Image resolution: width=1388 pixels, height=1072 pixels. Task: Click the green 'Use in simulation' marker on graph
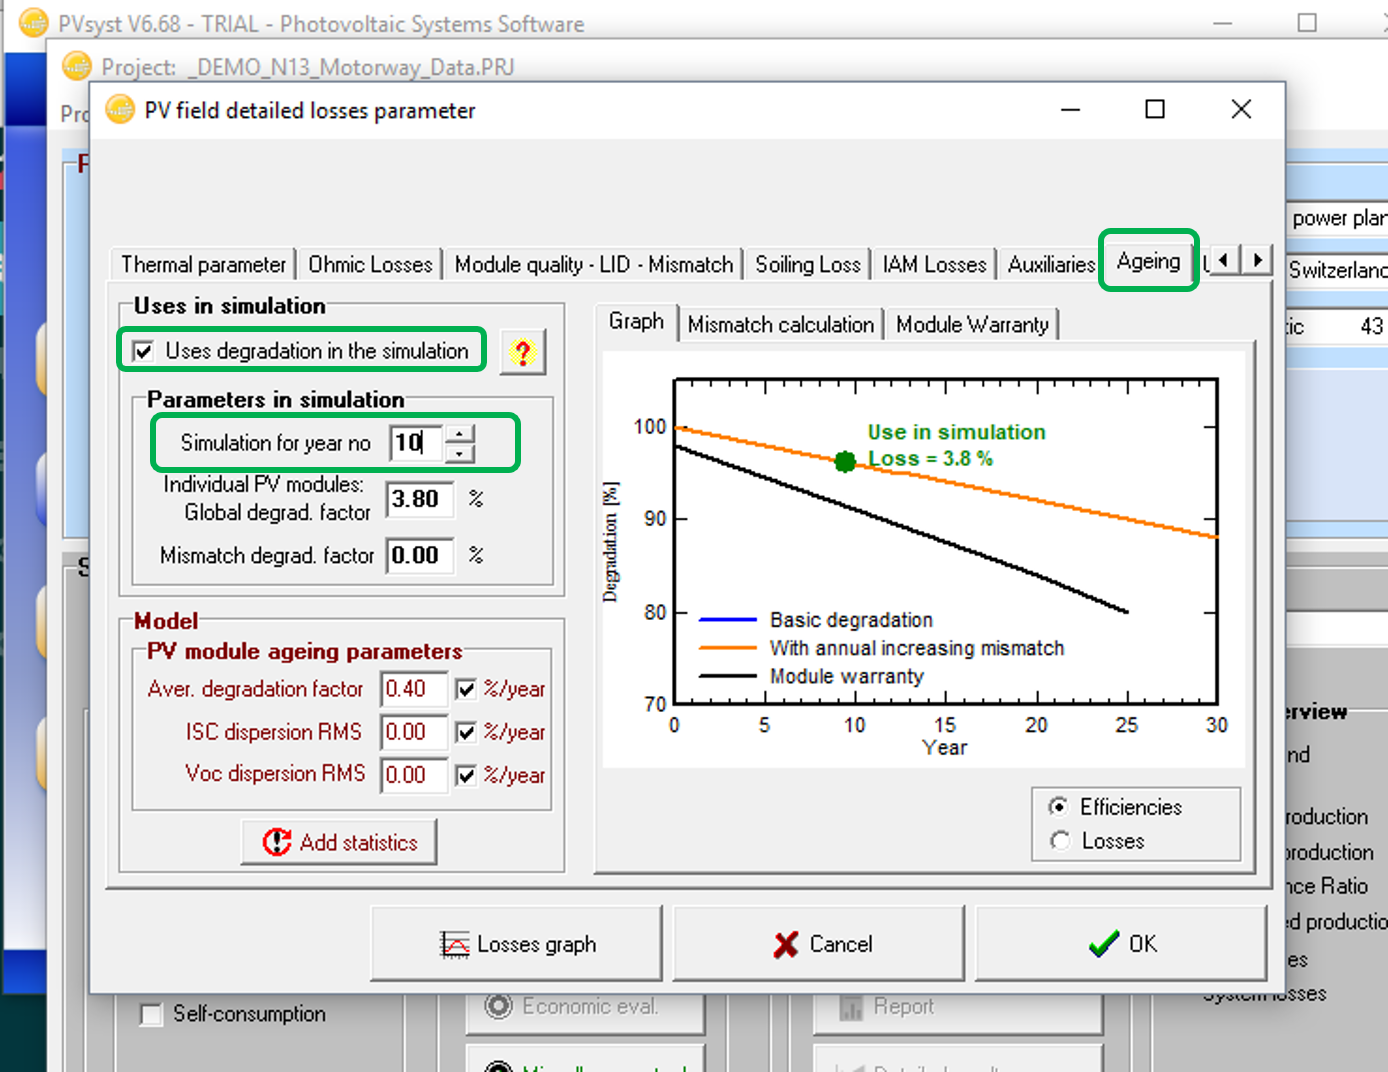click(845, 461)
